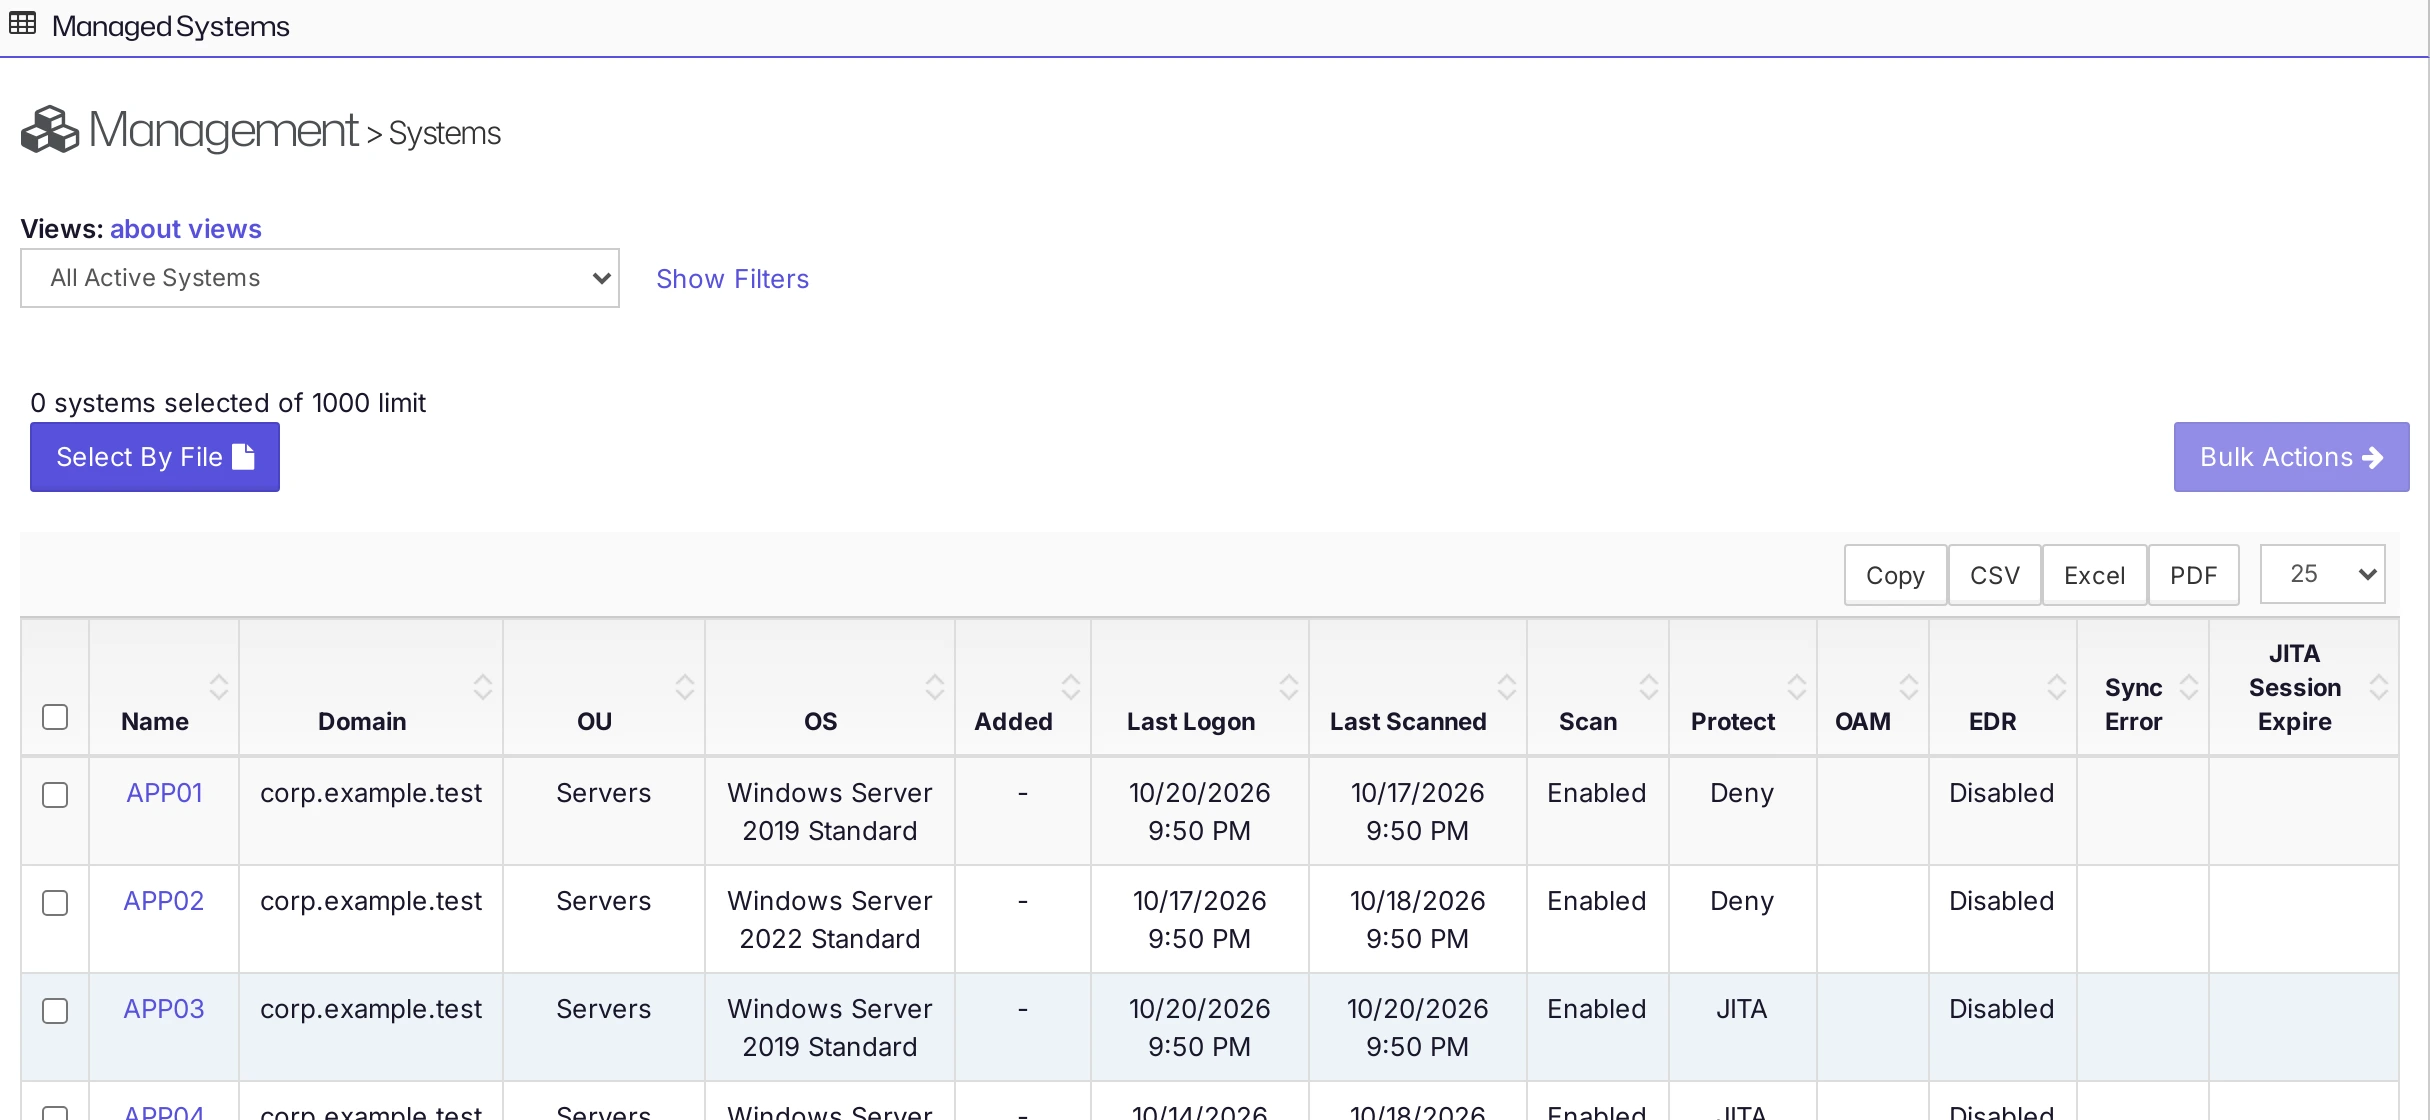Image resolution: width=2430 pixels, height=1120 pixels.
Task: Click APP02's Windows Server 2022 Standard cell
Action: coord(830,920)
